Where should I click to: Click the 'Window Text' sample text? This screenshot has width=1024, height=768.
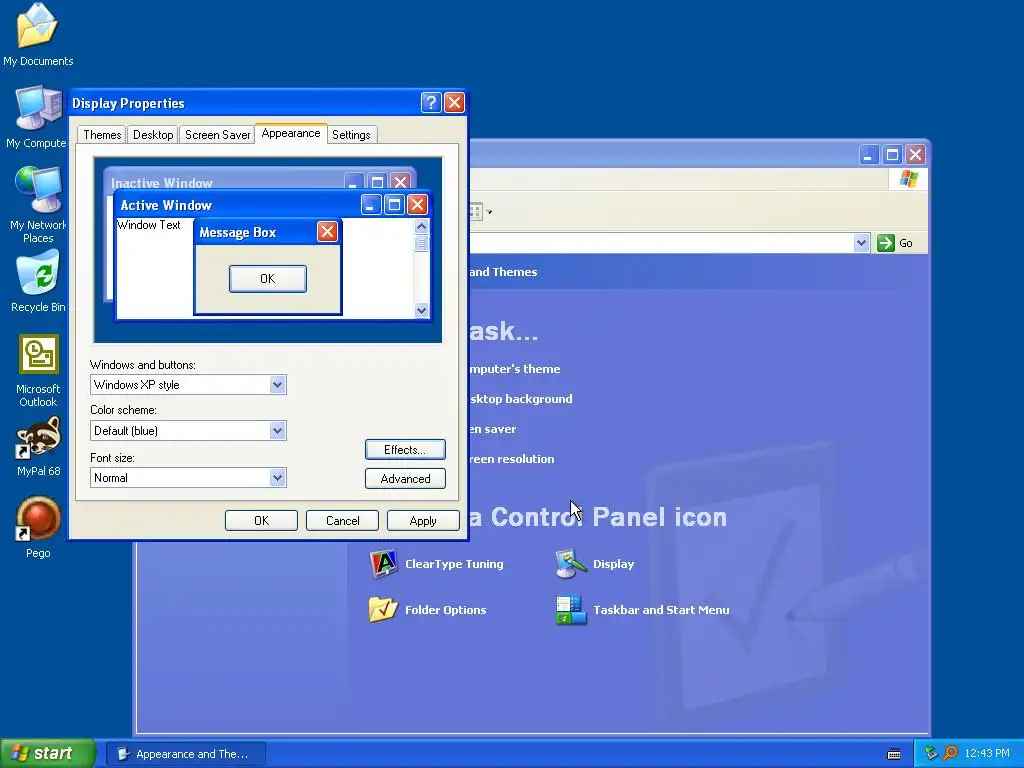[x=148, y=225]
